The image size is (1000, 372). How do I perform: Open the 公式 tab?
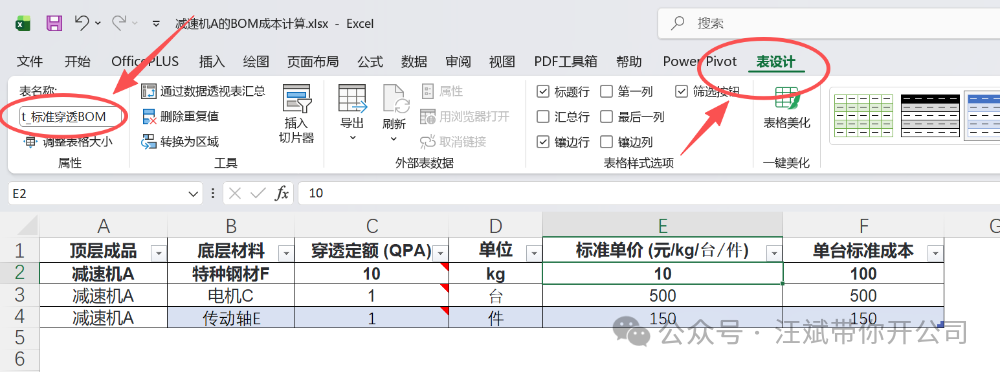(x=370, y=62)
